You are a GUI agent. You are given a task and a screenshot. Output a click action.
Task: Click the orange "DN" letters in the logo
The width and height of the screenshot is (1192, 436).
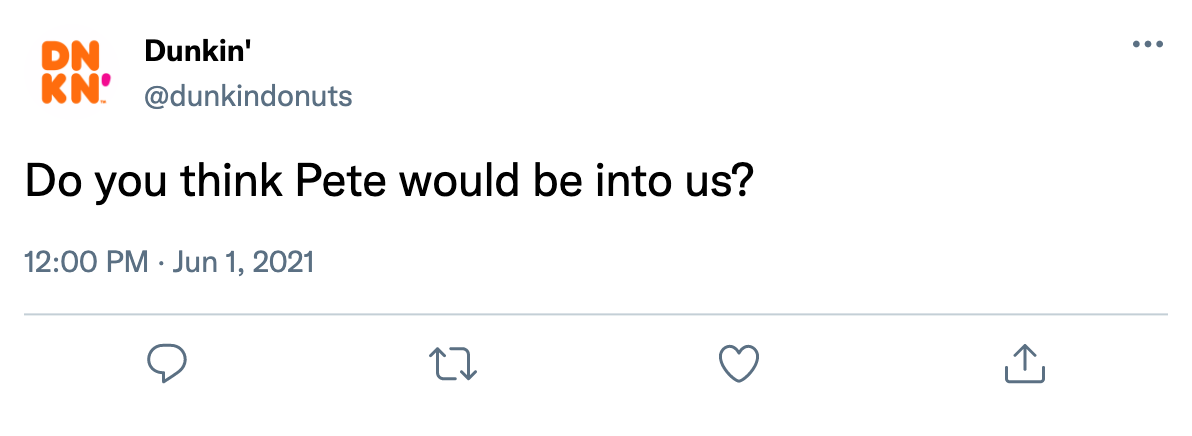65,55
